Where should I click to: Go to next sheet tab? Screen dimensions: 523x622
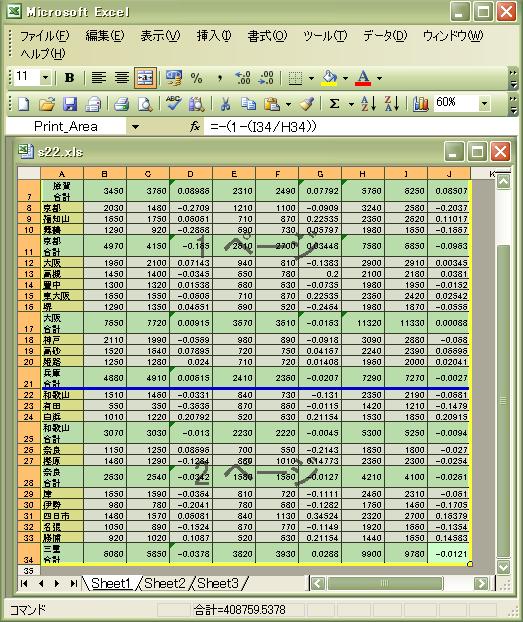pyautogui.click(x=57, y=584)
